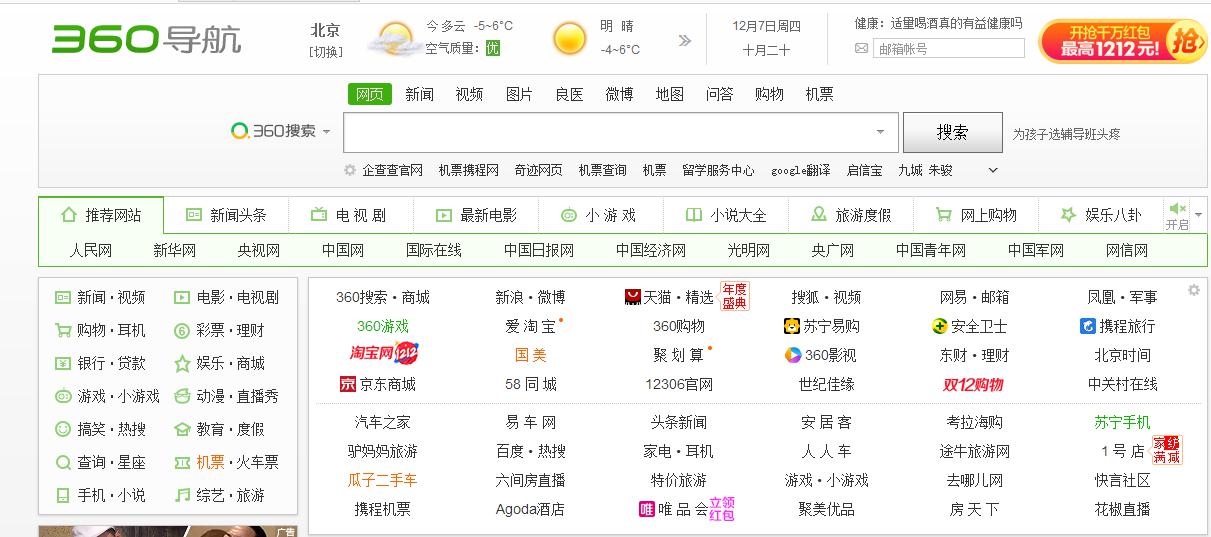The height and width of the screenshot is (537, 1211).
Task: Click the home icon on 推荐网站 tab
Action: click(x=69, y=214)
